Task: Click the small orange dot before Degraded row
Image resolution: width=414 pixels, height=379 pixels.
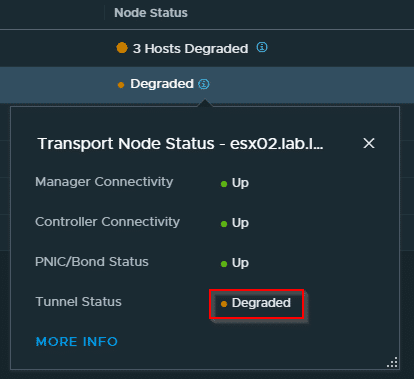Action: click(121, 85)
